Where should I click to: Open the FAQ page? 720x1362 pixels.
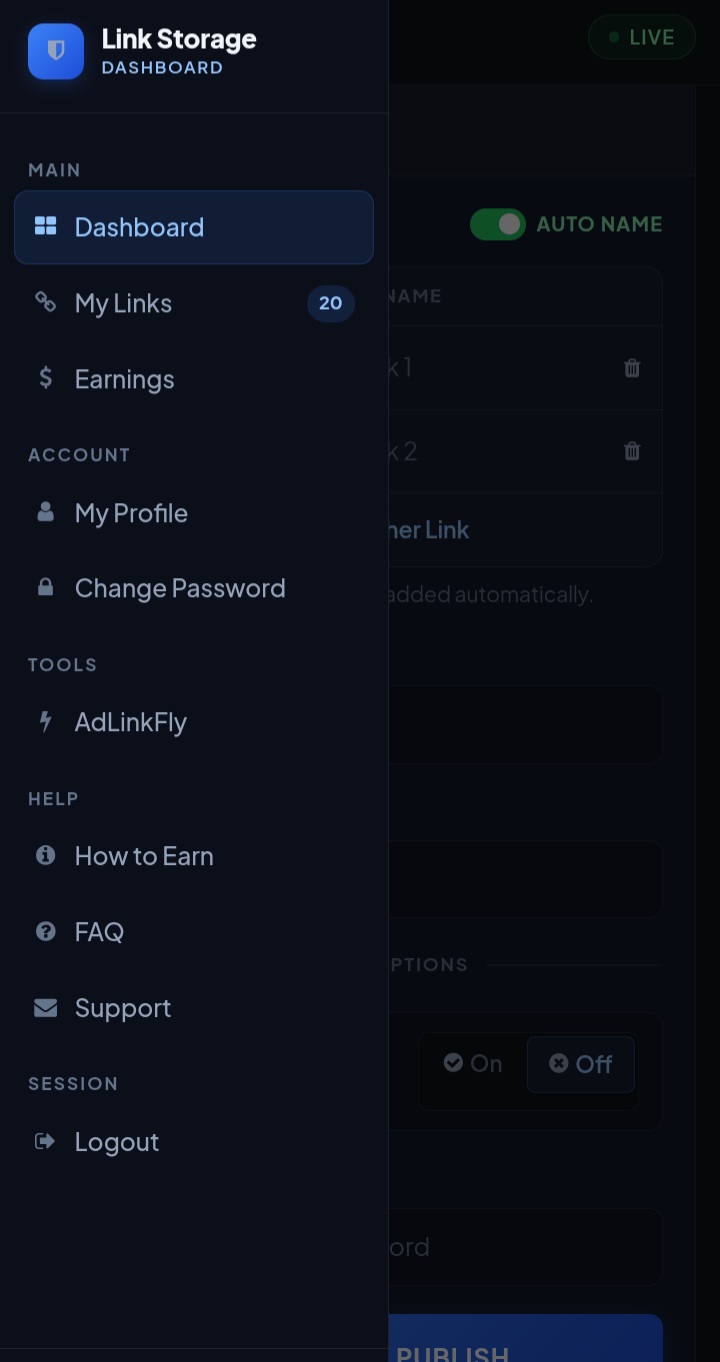[x=99, y=932]
